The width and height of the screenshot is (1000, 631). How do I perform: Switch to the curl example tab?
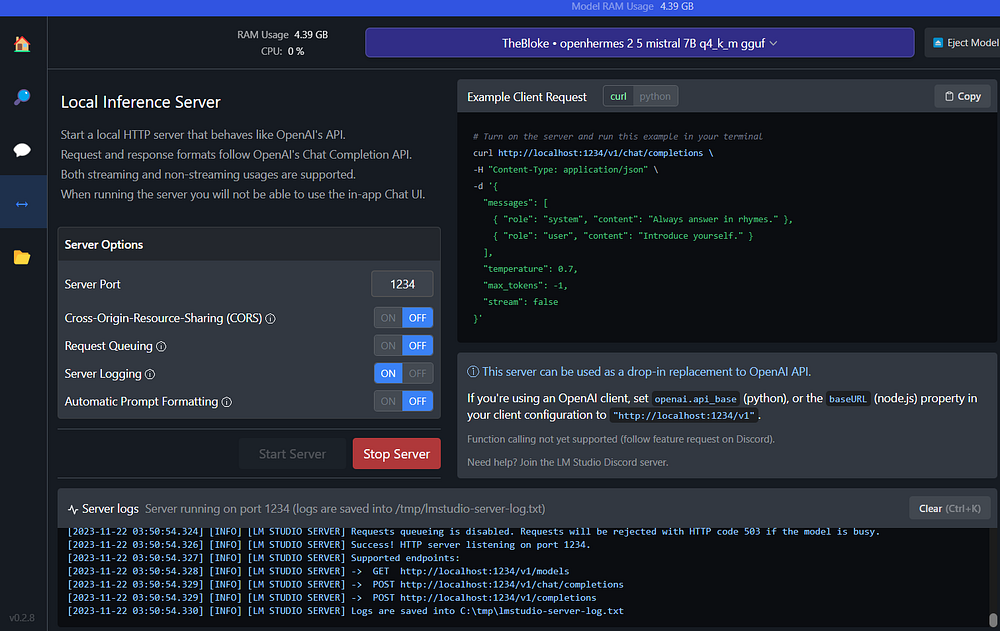tap(619, 96)
